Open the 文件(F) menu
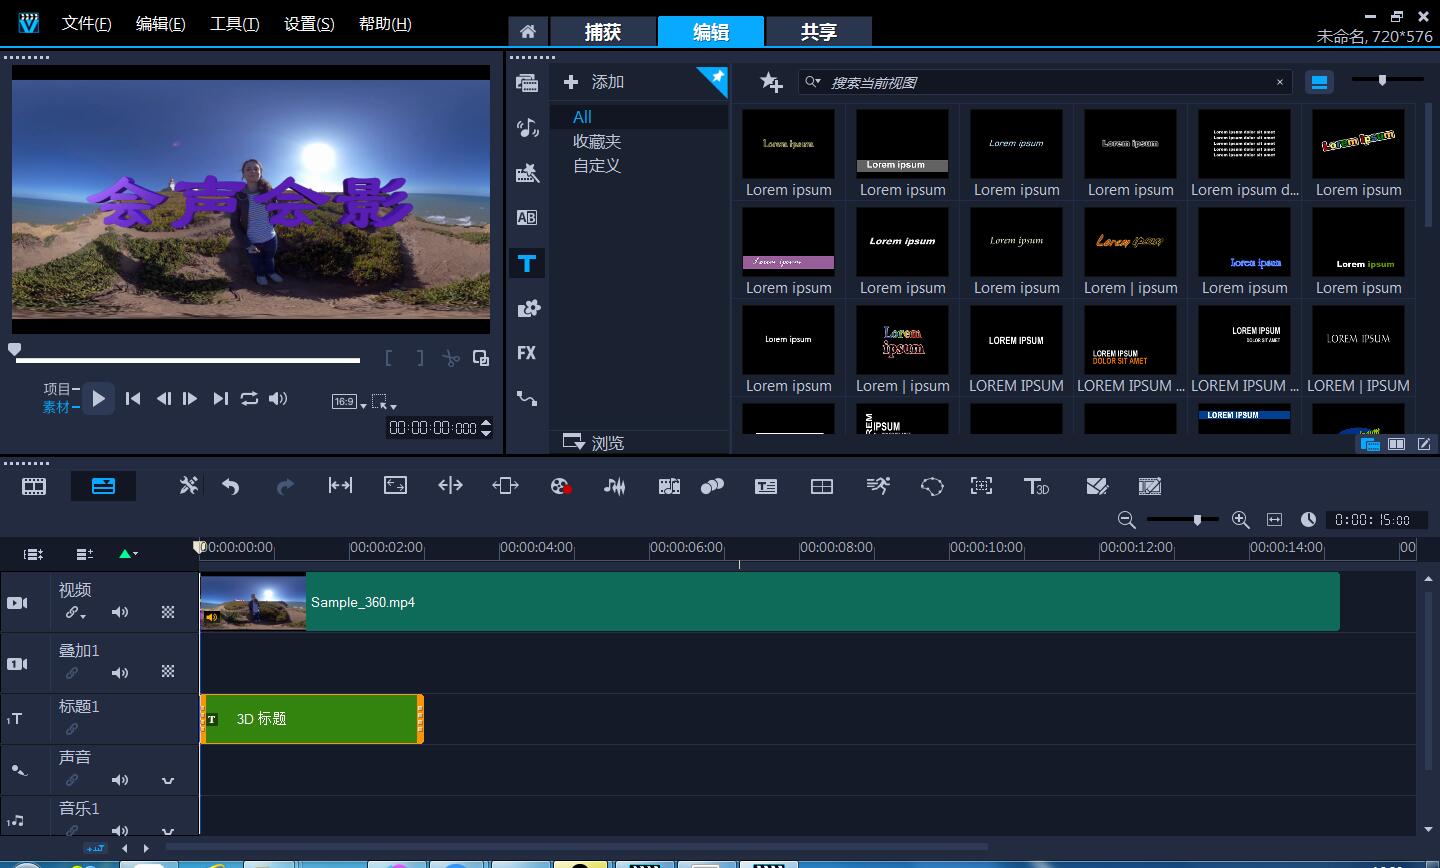 pos(86,23)
